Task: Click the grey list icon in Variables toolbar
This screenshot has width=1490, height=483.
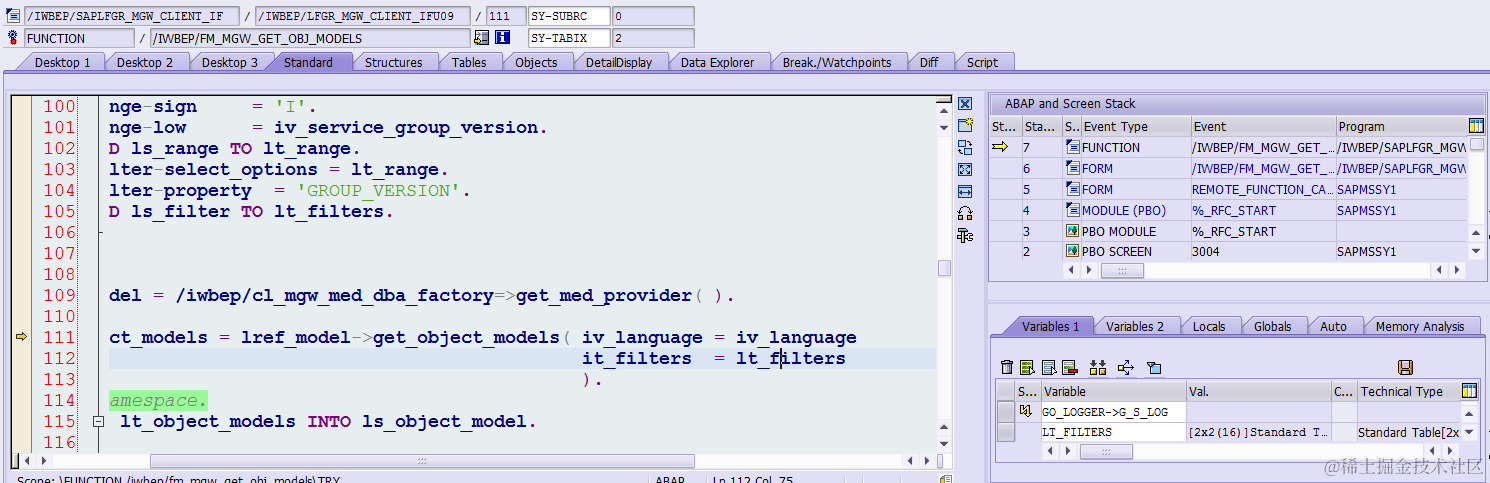Action: (1049, 368)
